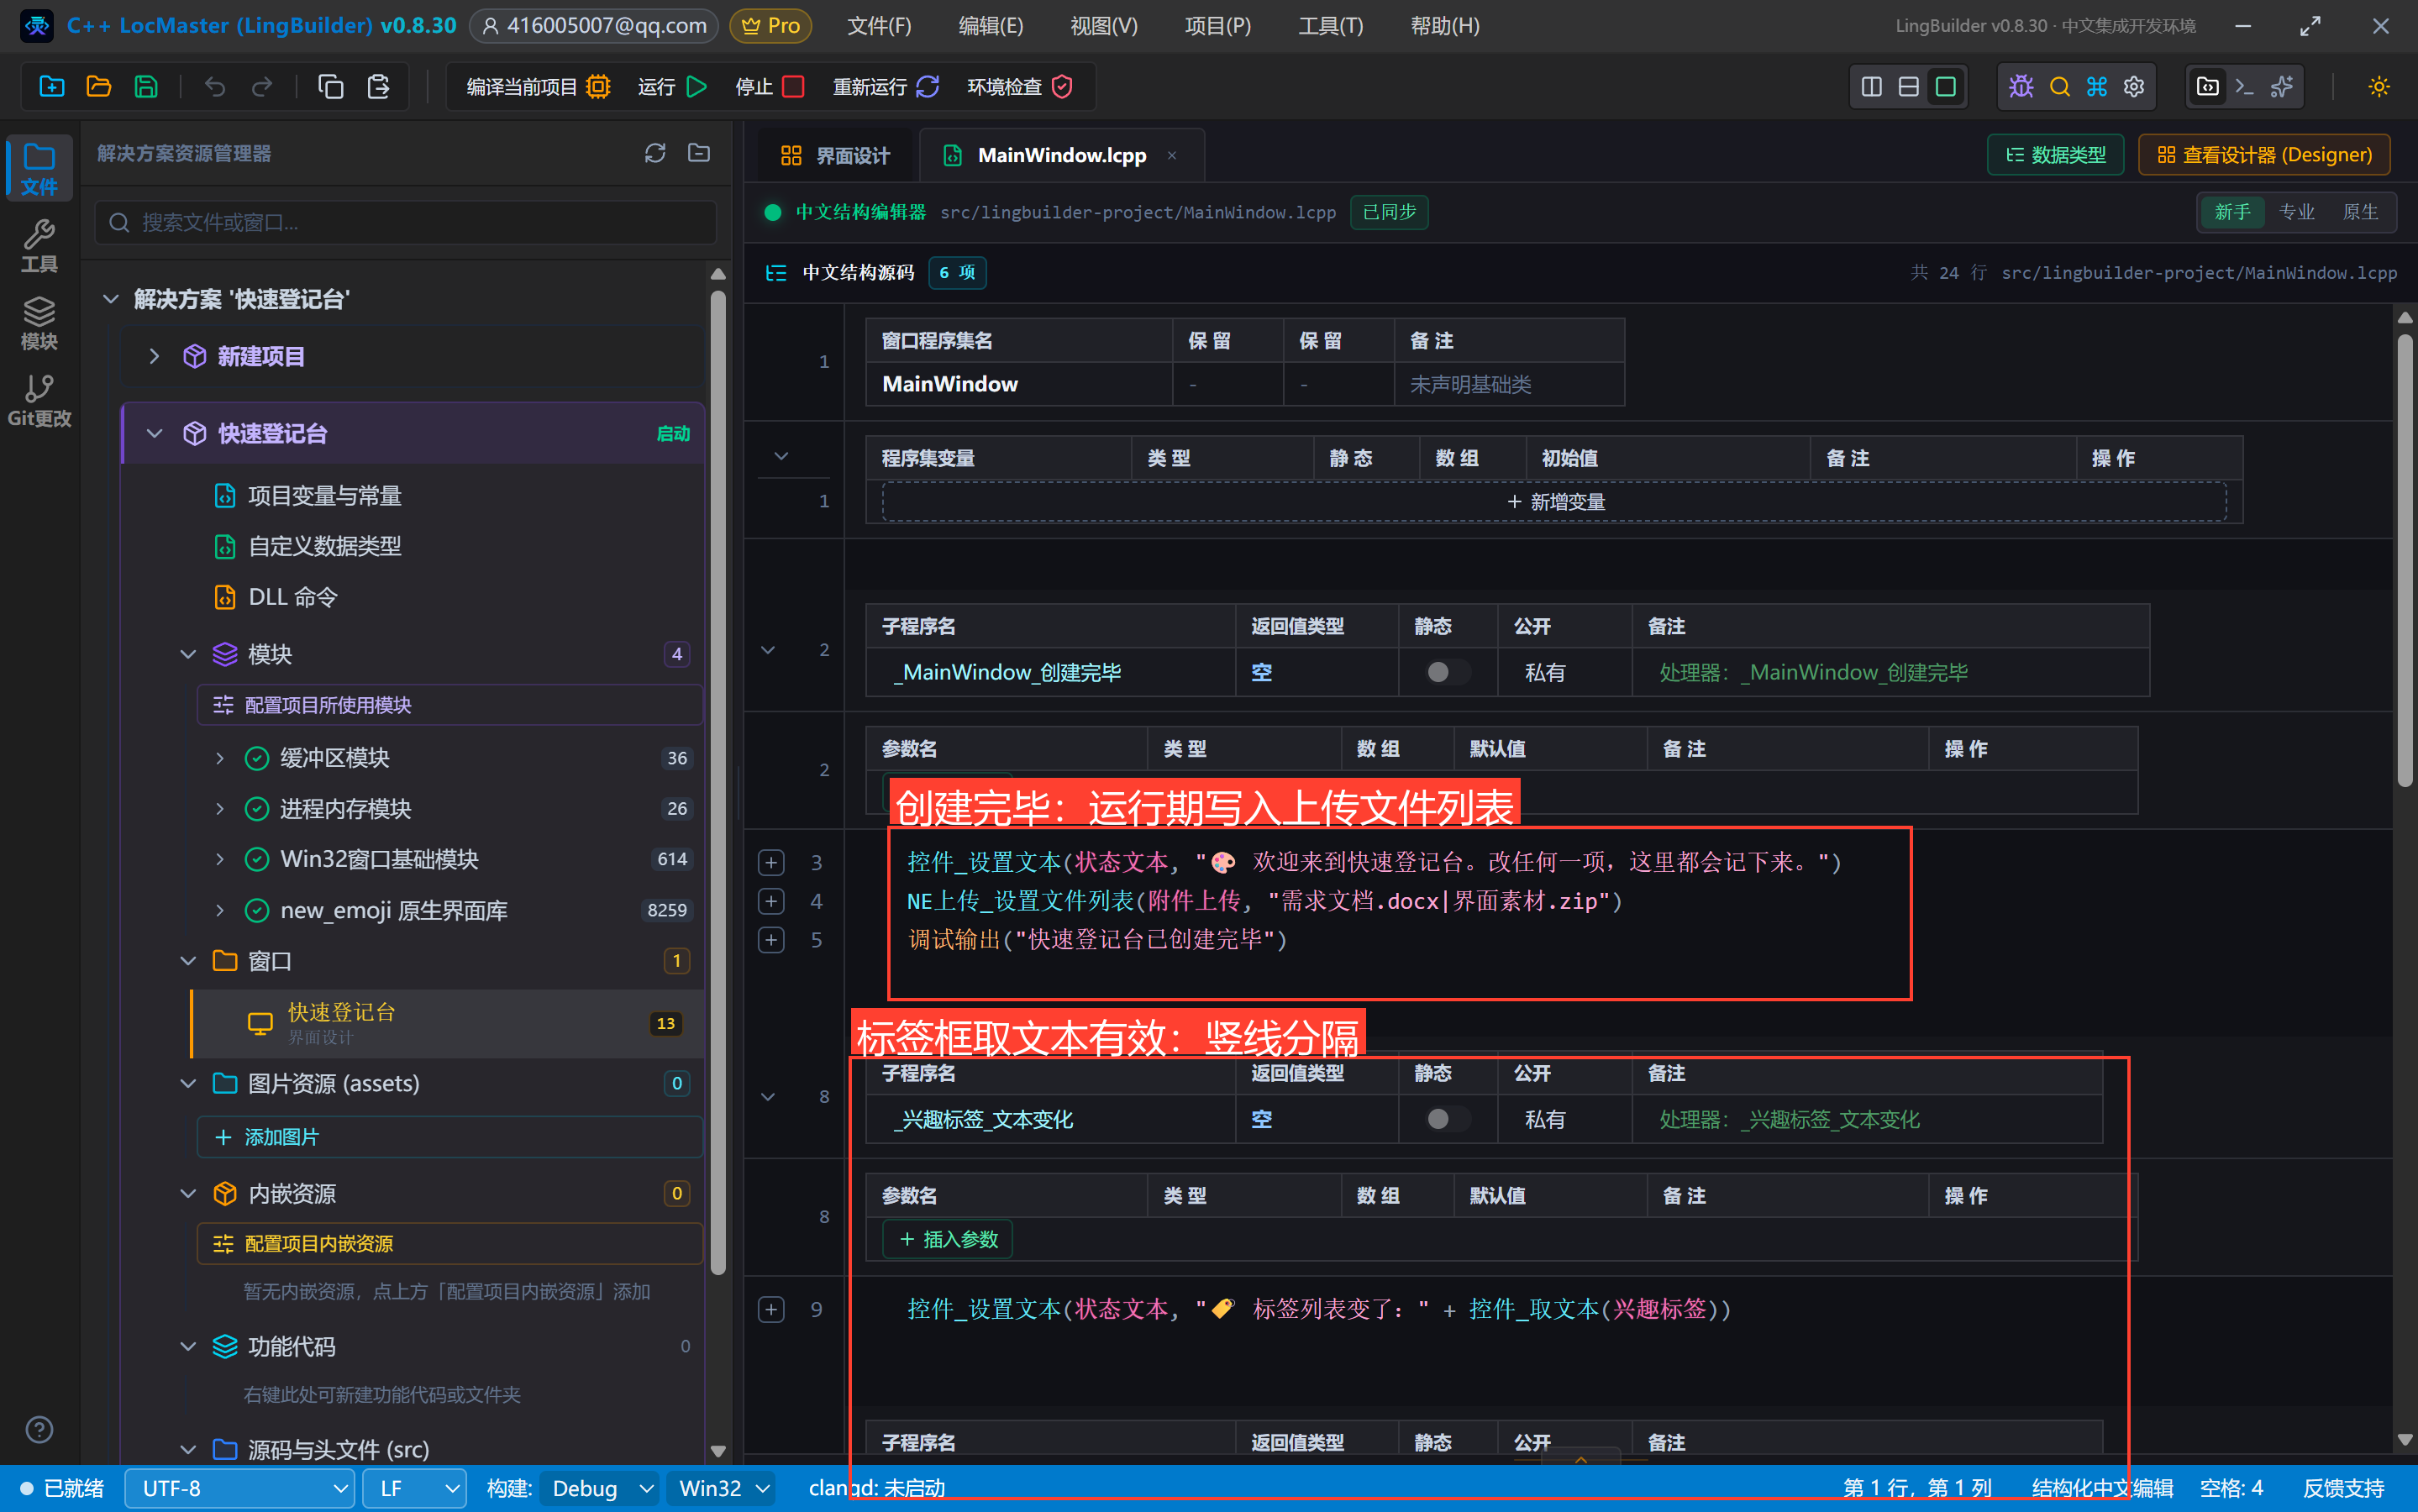Select the 专业 editing mode
The image size is (2418, 1512).
pos(2296,212)
